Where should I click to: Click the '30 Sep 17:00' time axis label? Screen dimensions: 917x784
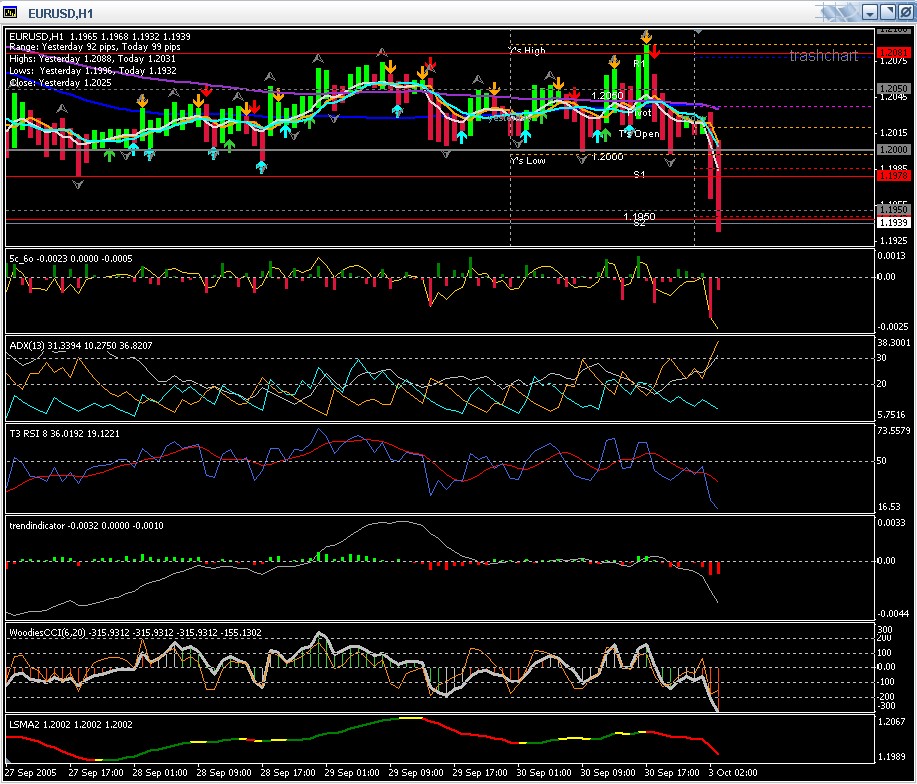[x=672, y=772]
